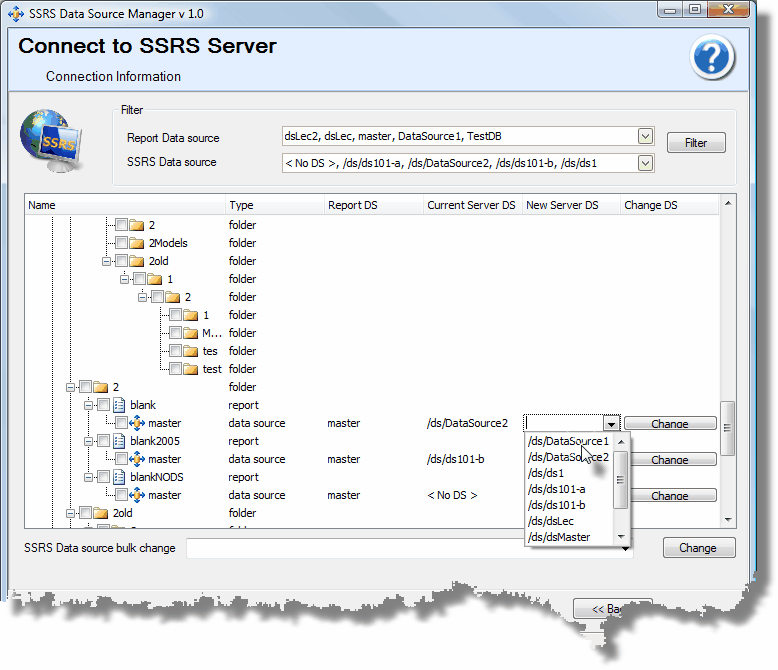Select the < No DS > current server cell
Viewport: 778px width, 670px height.
click(452, 495)
